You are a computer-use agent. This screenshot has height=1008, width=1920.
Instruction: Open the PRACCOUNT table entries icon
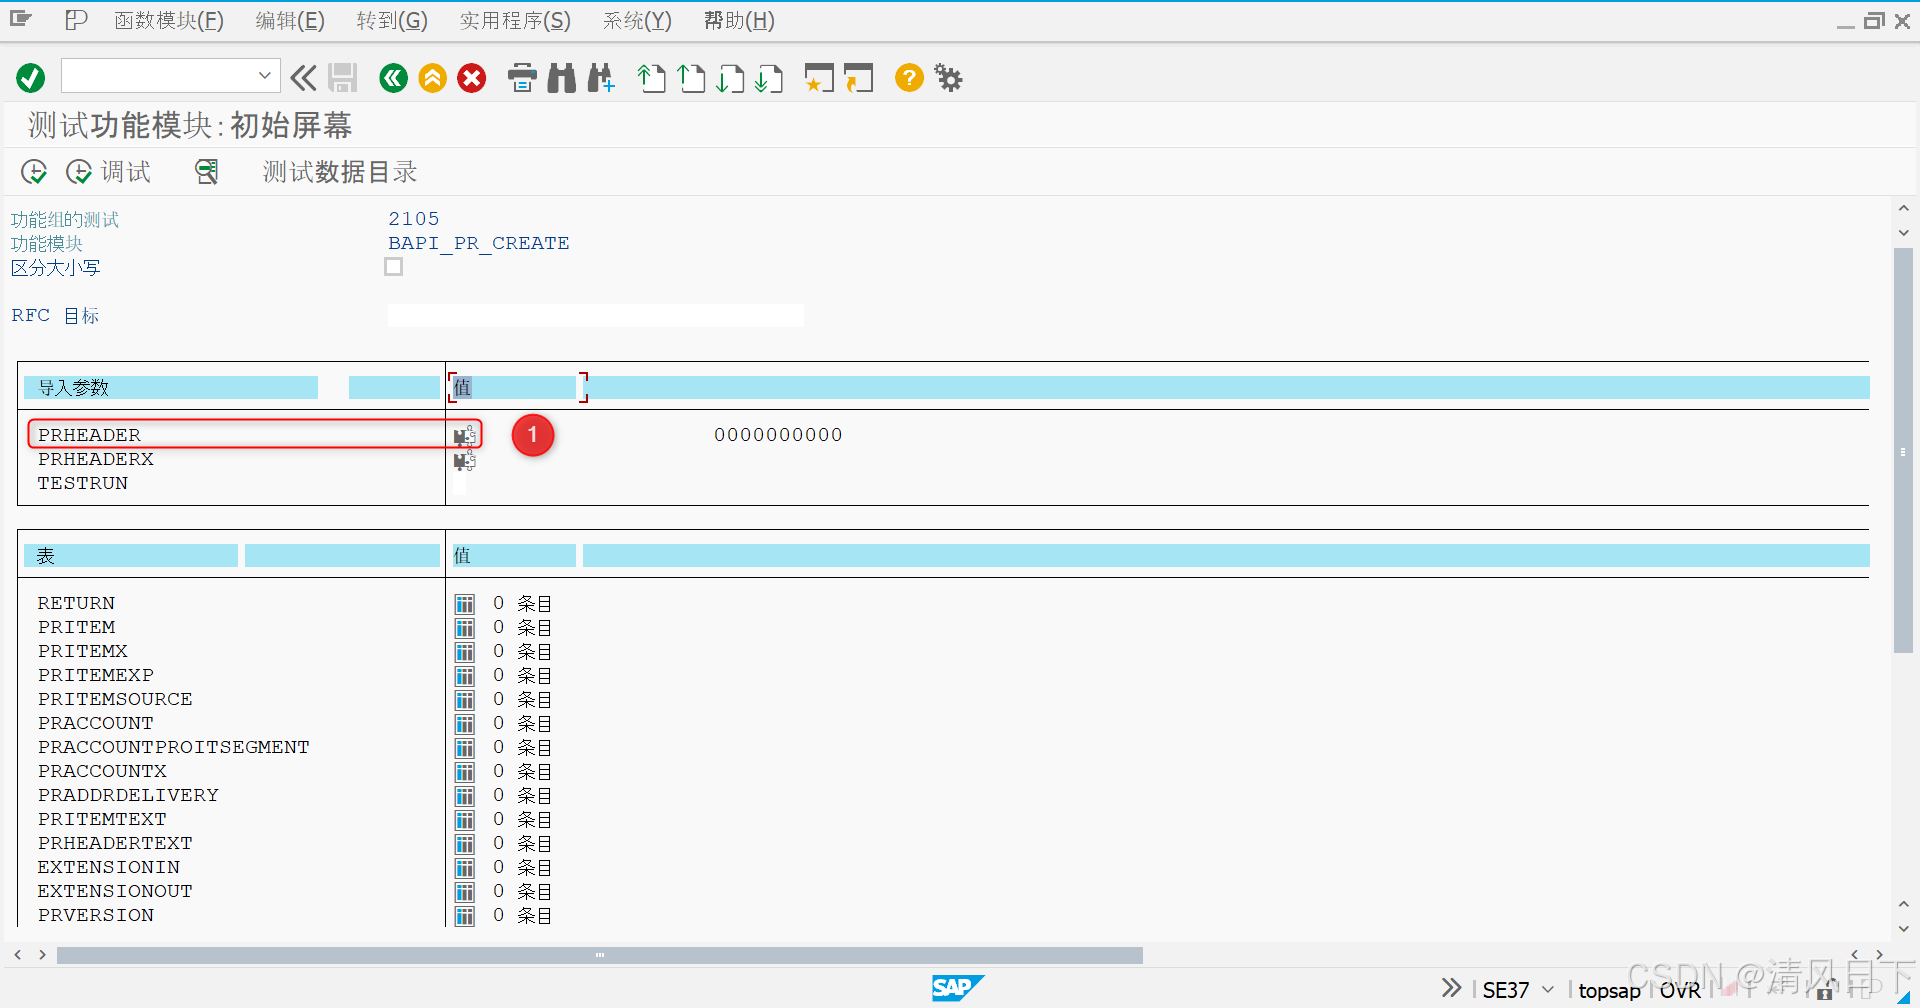(x=465, y=724)
